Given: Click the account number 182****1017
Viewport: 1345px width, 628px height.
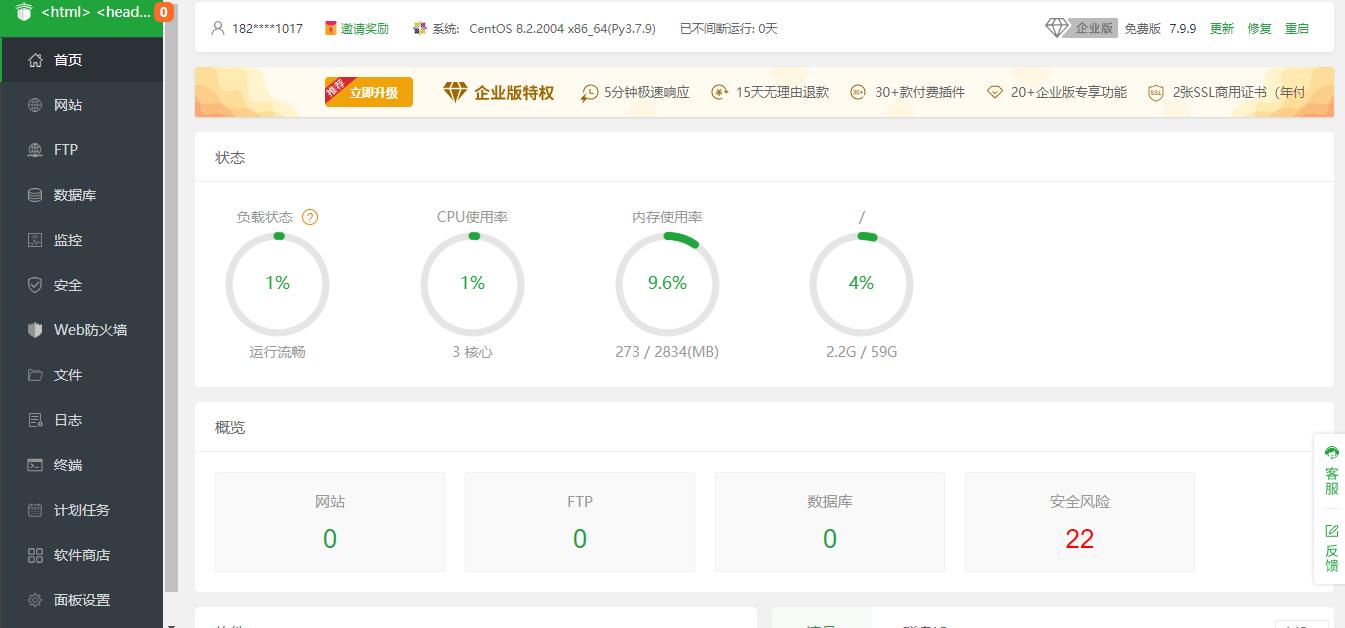Looking at the screenshot, I should pyautogui.click(x=267, y=28).
